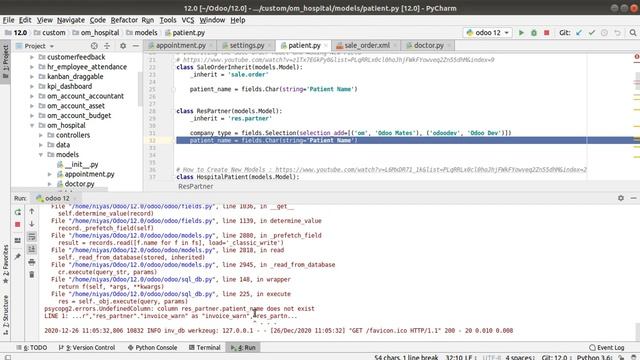Toggle the Structure side panel
Image resolution: width=640 pixels, height=360 pixels.
(x=5, y=315)
